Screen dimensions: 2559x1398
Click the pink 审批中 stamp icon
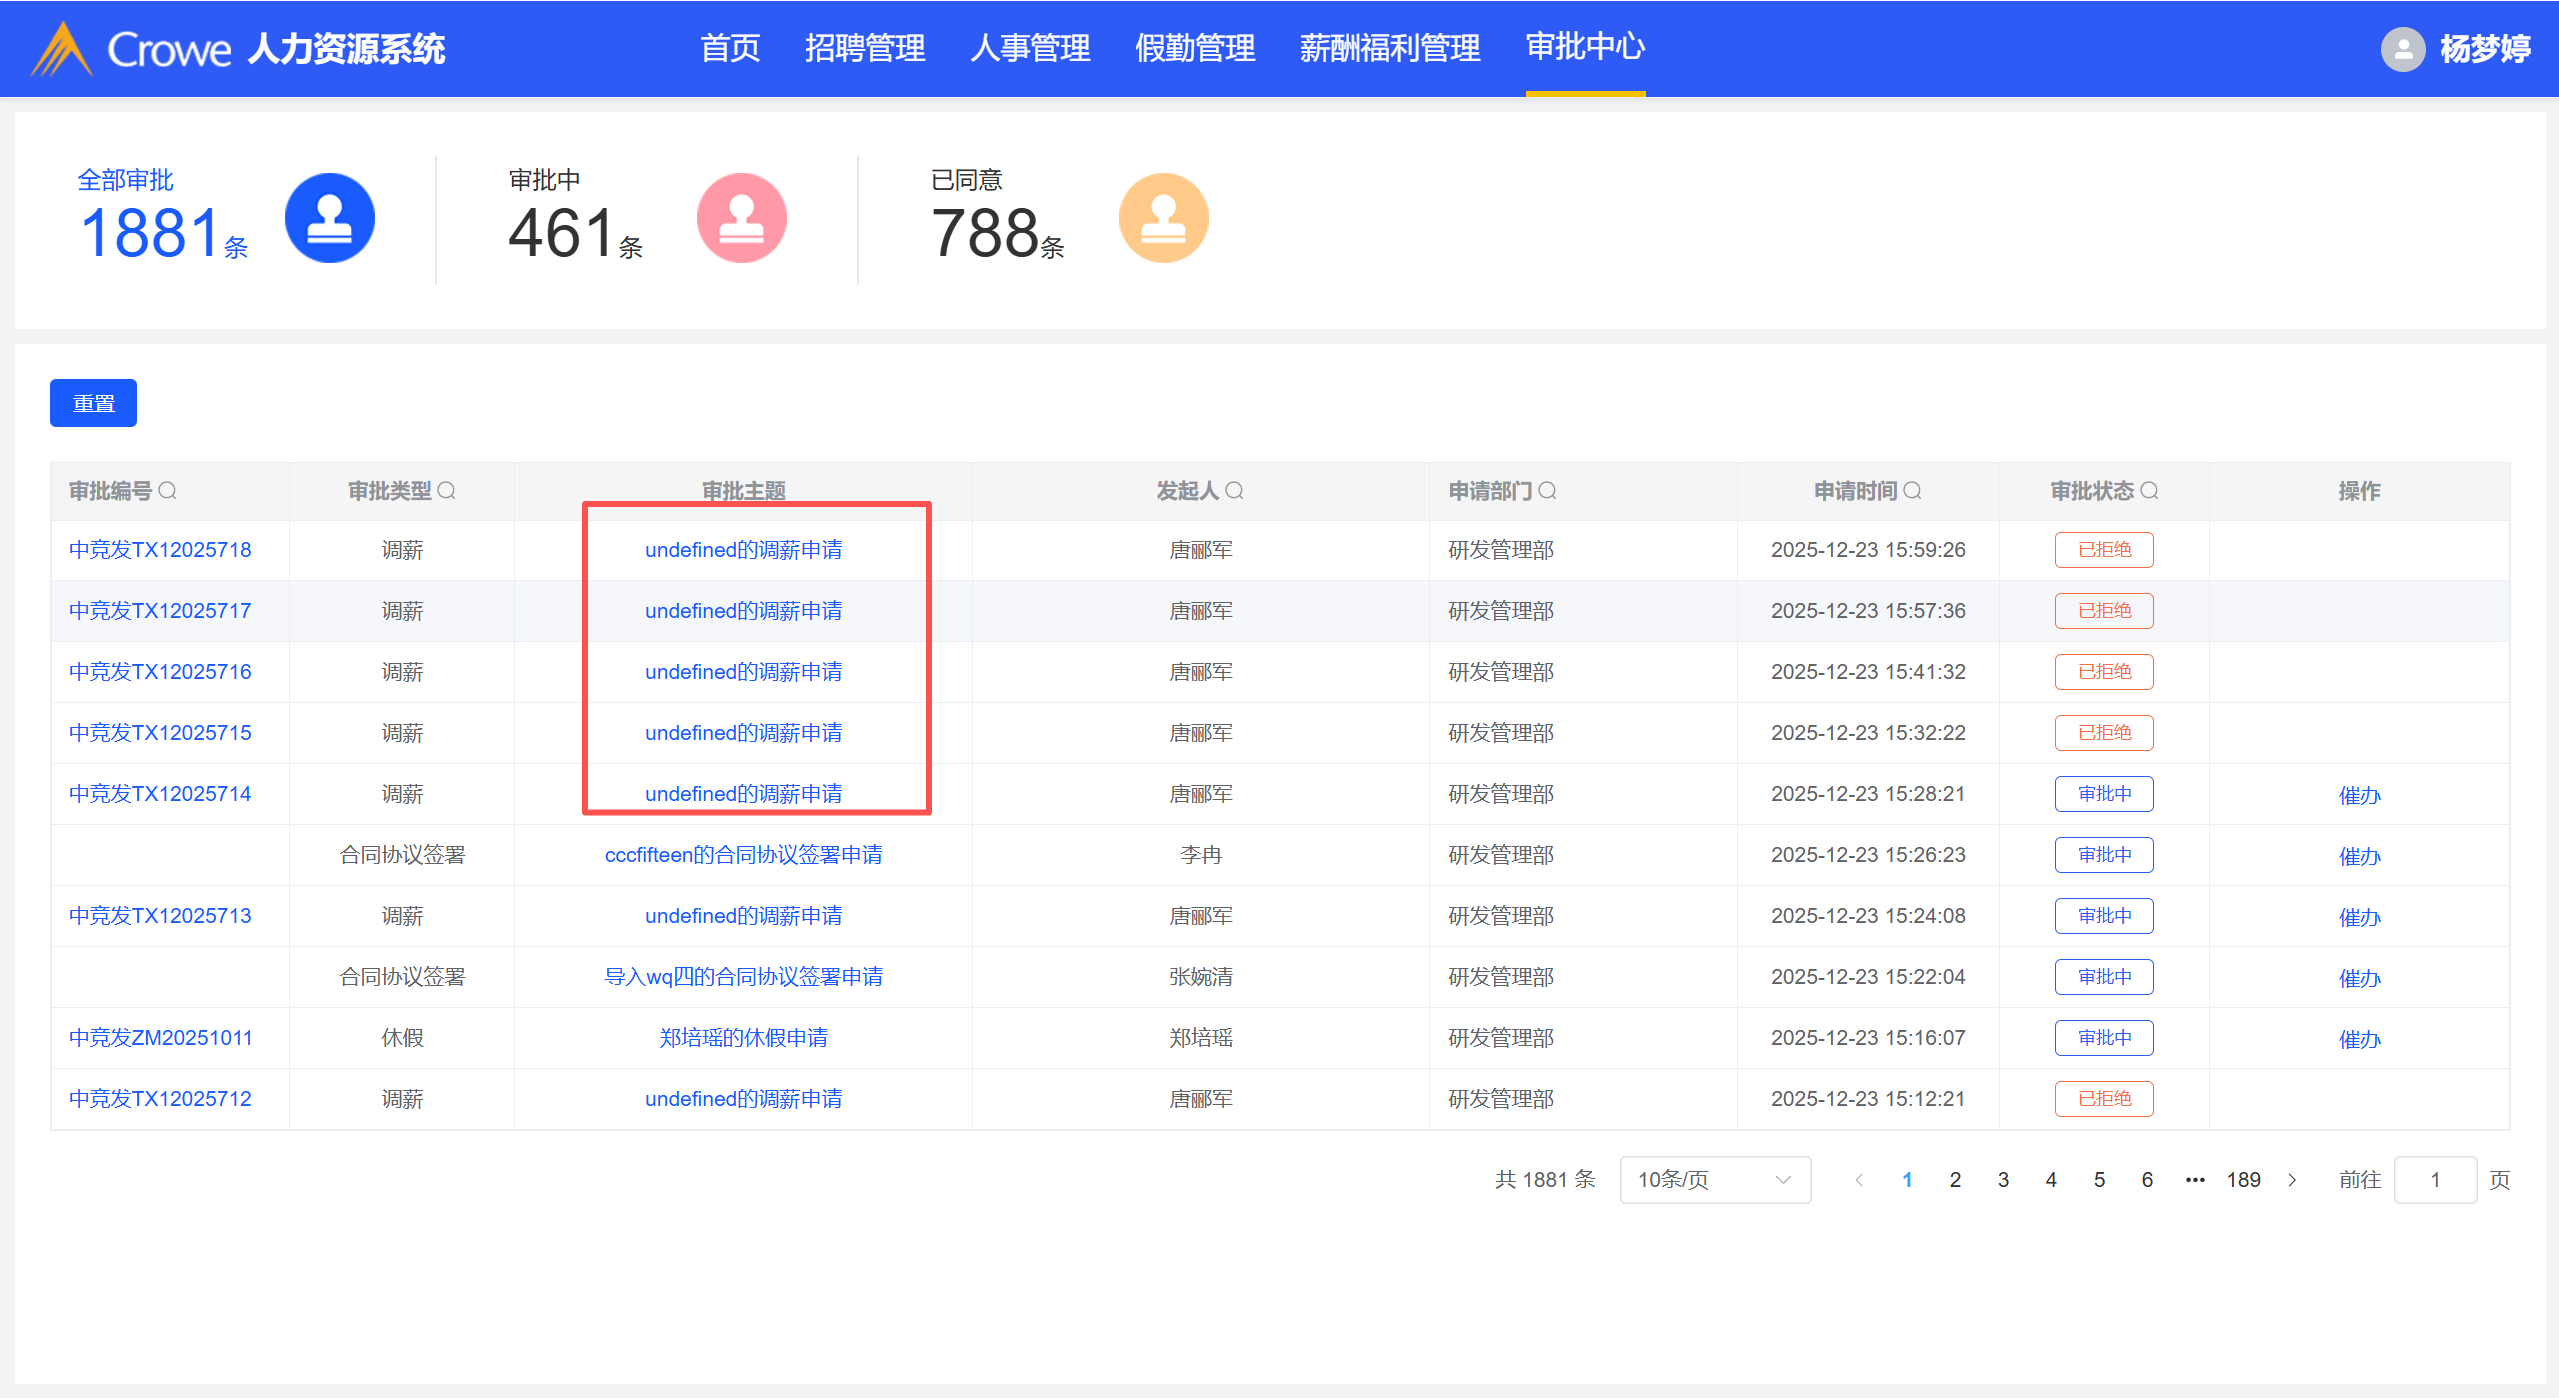coord(741,218)
